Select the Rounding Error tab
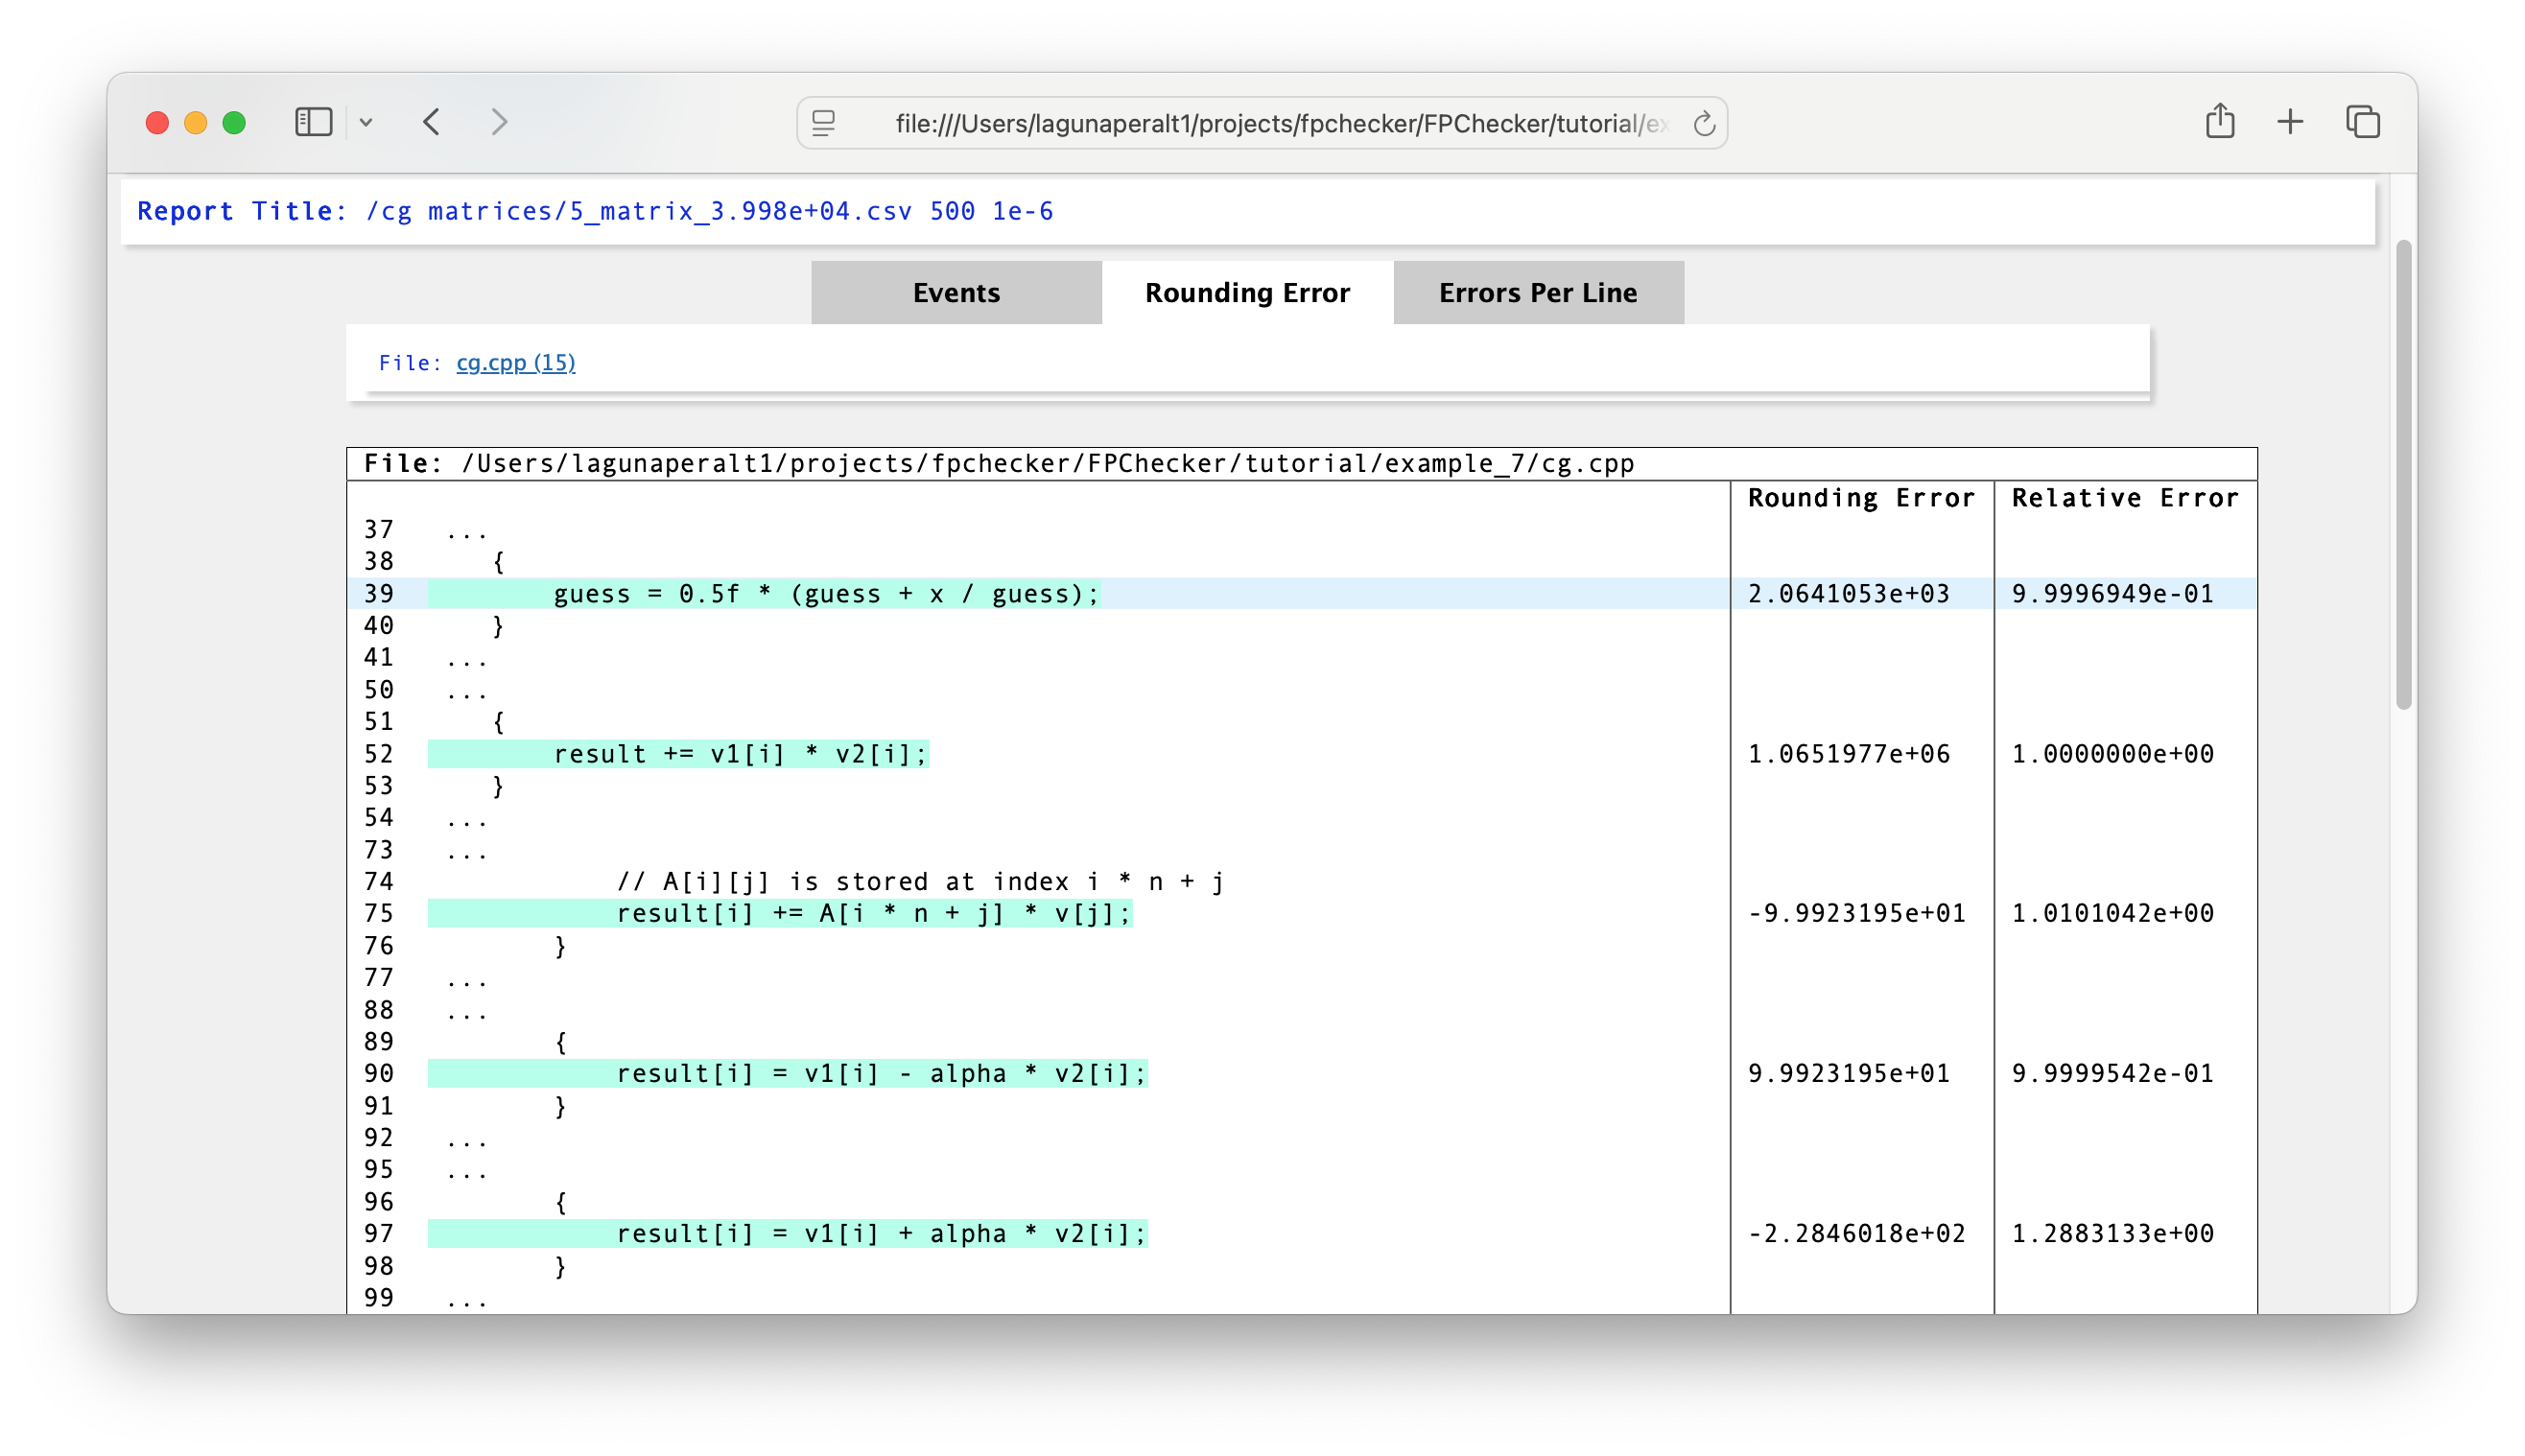 (1247, 292)
